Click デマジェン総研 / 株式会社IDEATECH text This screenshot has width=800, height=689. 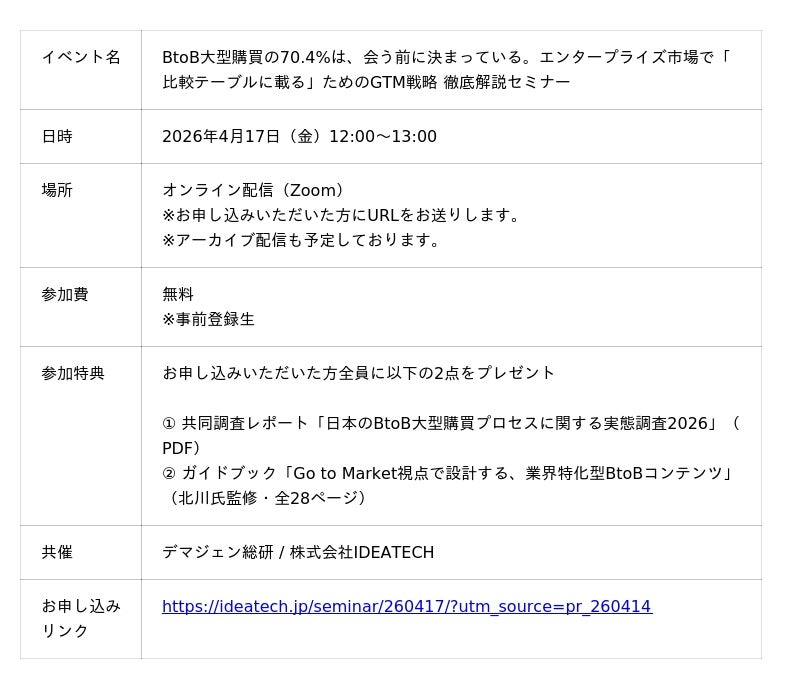click(298, 552)
